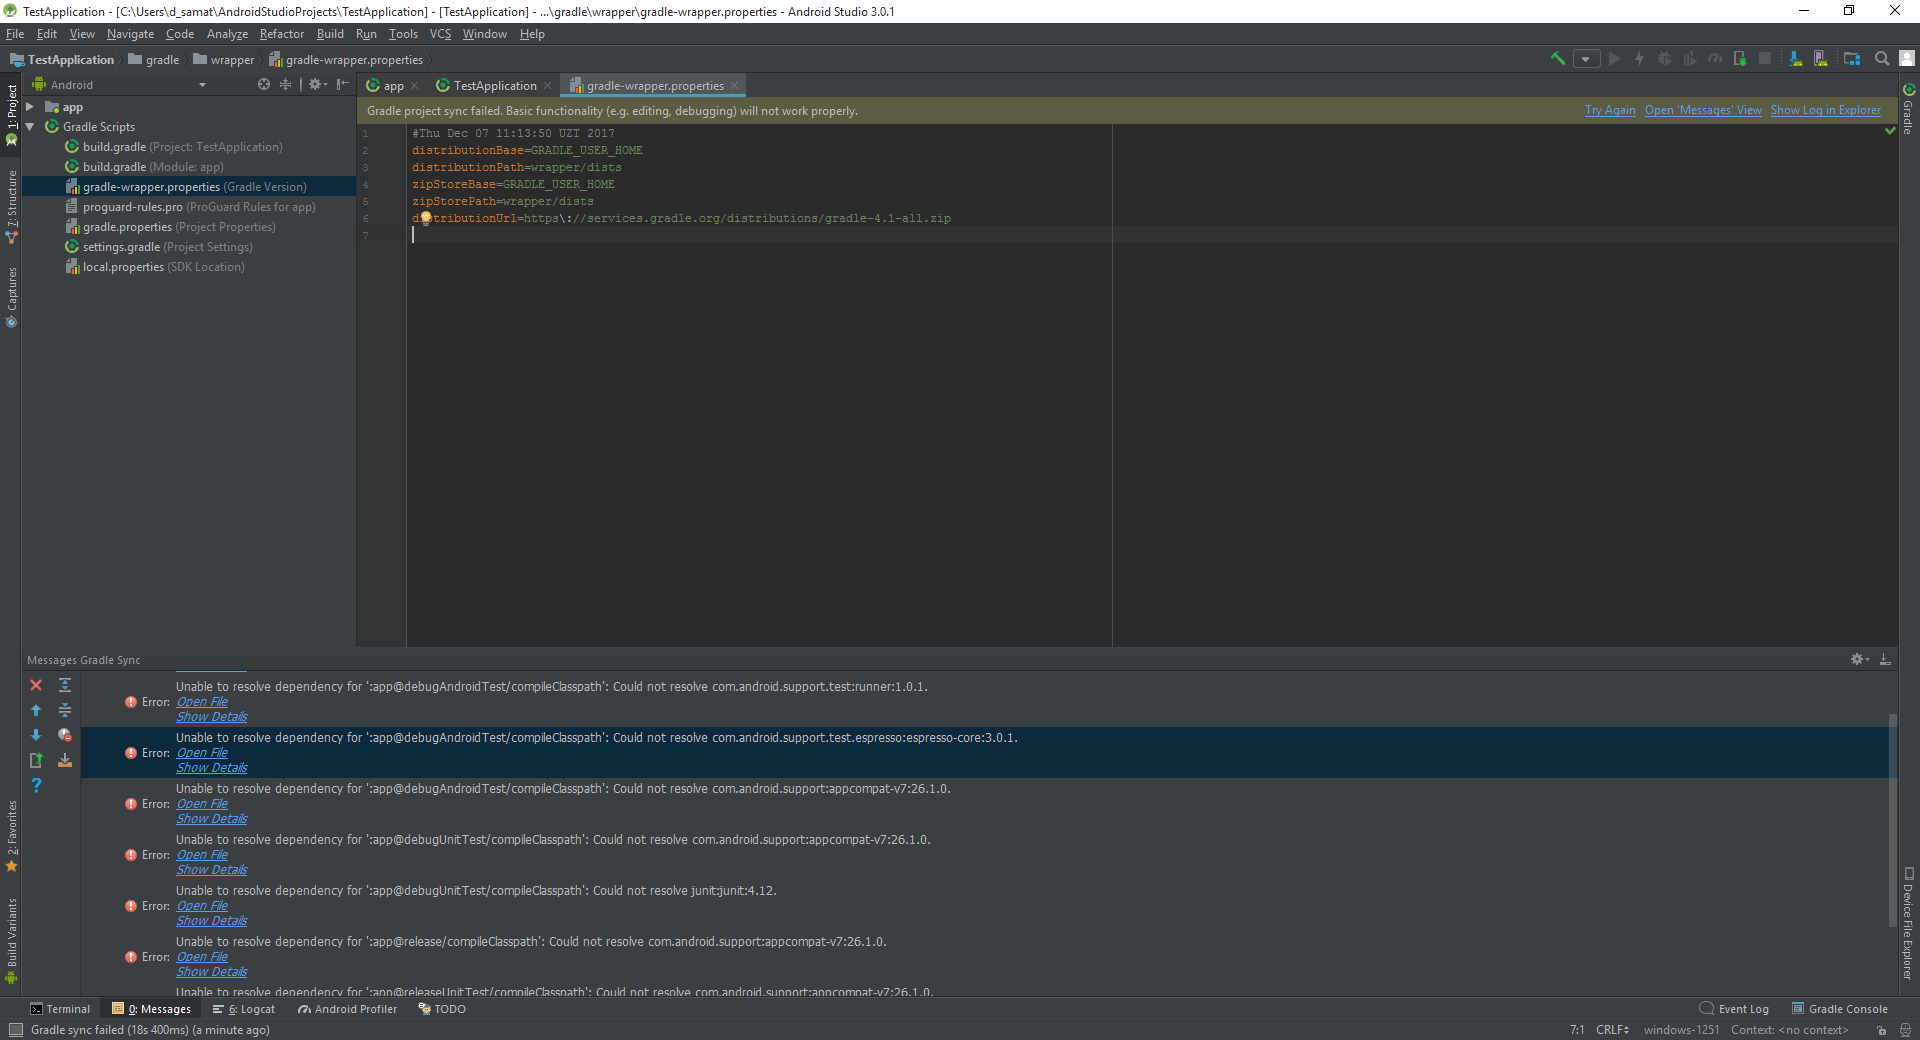This screenshot has height=1040, width=1920.
Task: Collapse the Gradle Scripts tree node
Action: pyautogui.click(x=30, y=127)
